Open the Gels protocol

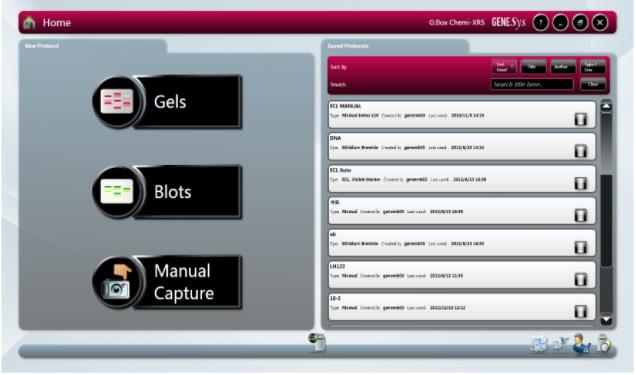click(167, 102)
